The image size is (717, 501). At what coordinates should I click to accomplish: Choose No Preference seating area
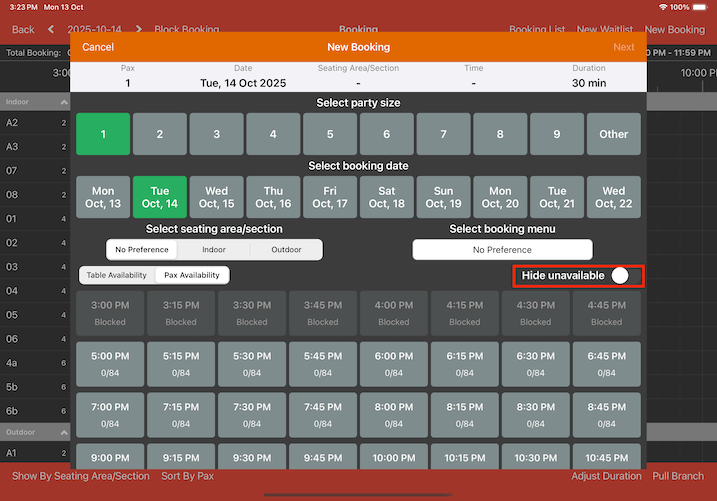coord(142,250)
